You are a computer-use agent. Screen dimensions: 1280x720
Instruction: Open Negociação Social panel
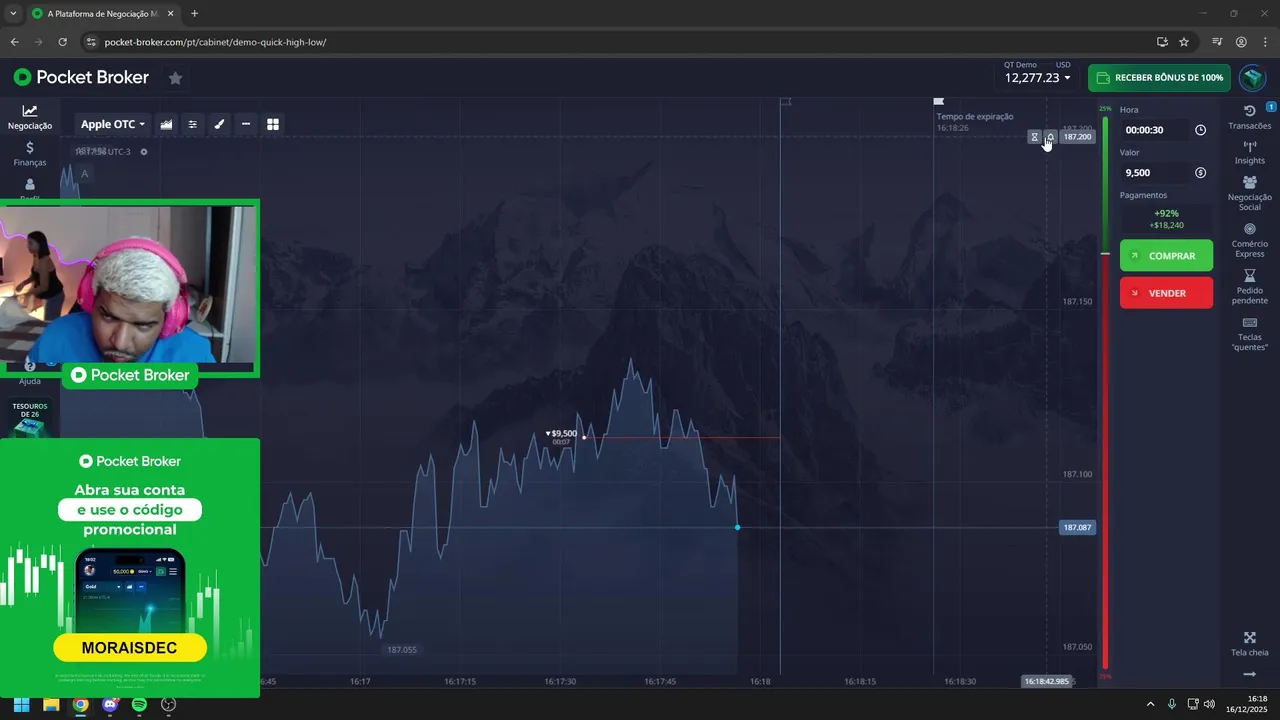click(x=1250, y=193)
